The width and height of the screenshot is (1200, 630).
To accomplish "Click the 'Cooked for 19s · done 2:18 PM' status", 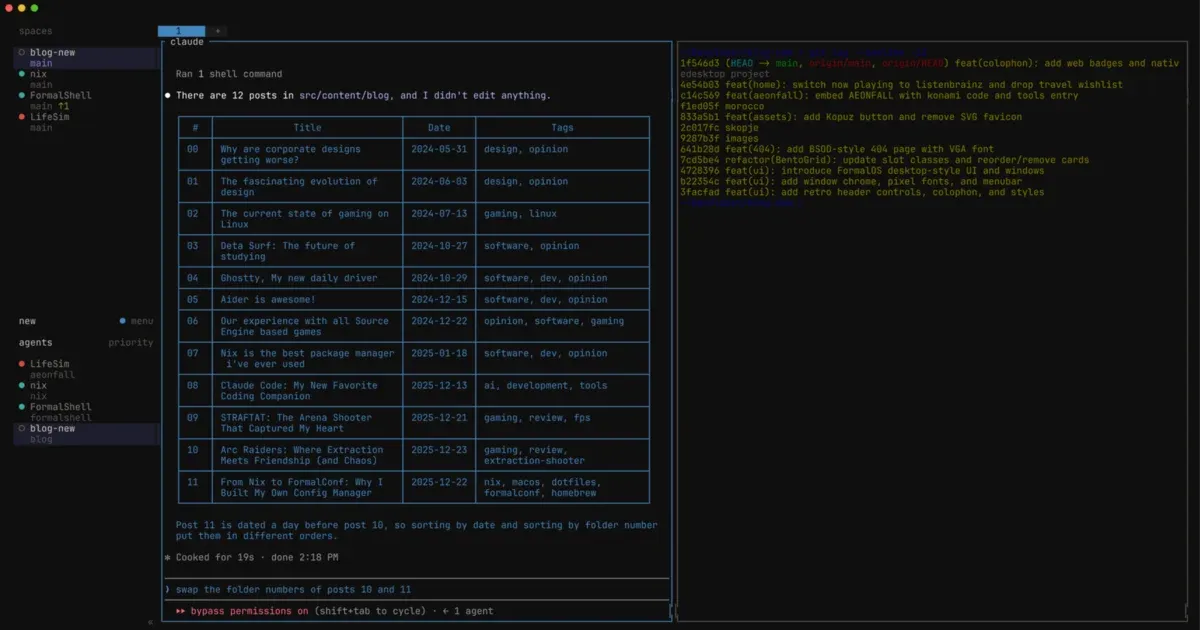I will (x=257, y=557).
